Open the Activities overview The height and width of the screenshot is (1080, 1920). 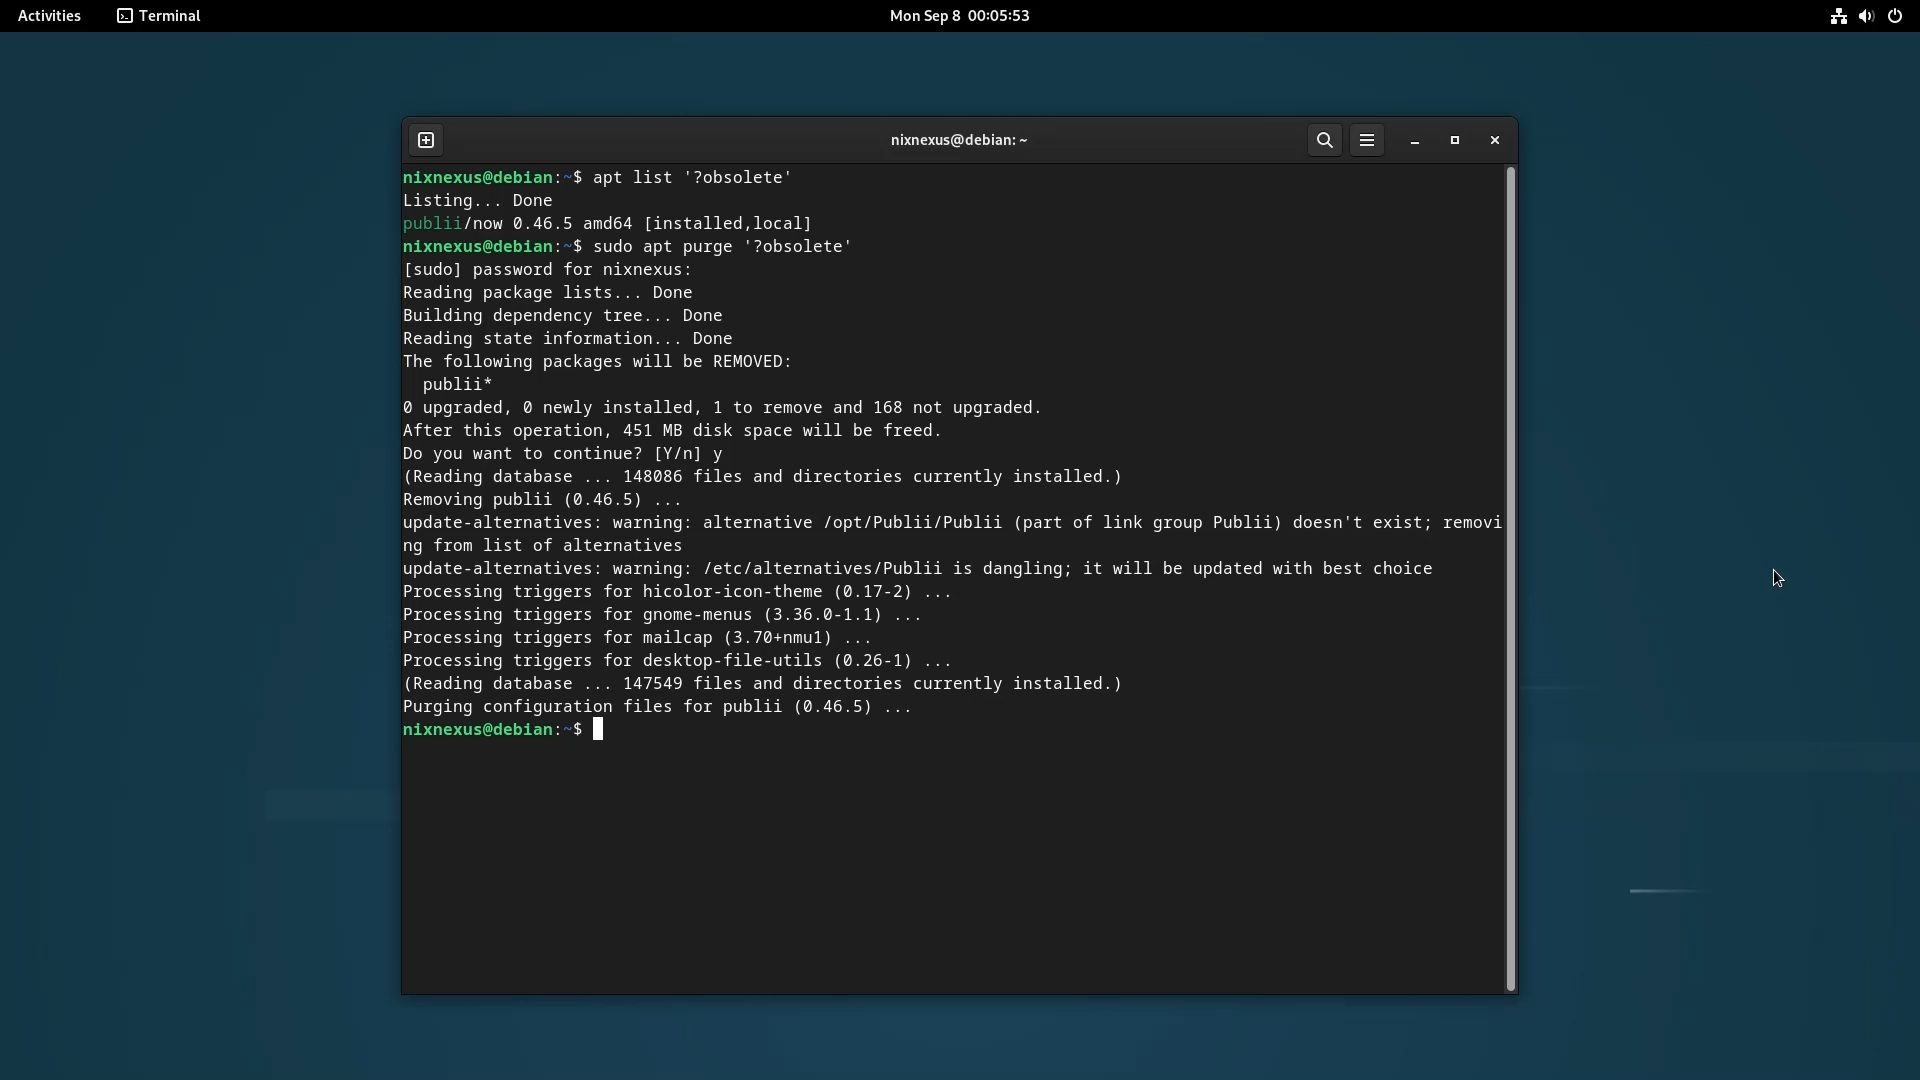[x=49, y=16]
